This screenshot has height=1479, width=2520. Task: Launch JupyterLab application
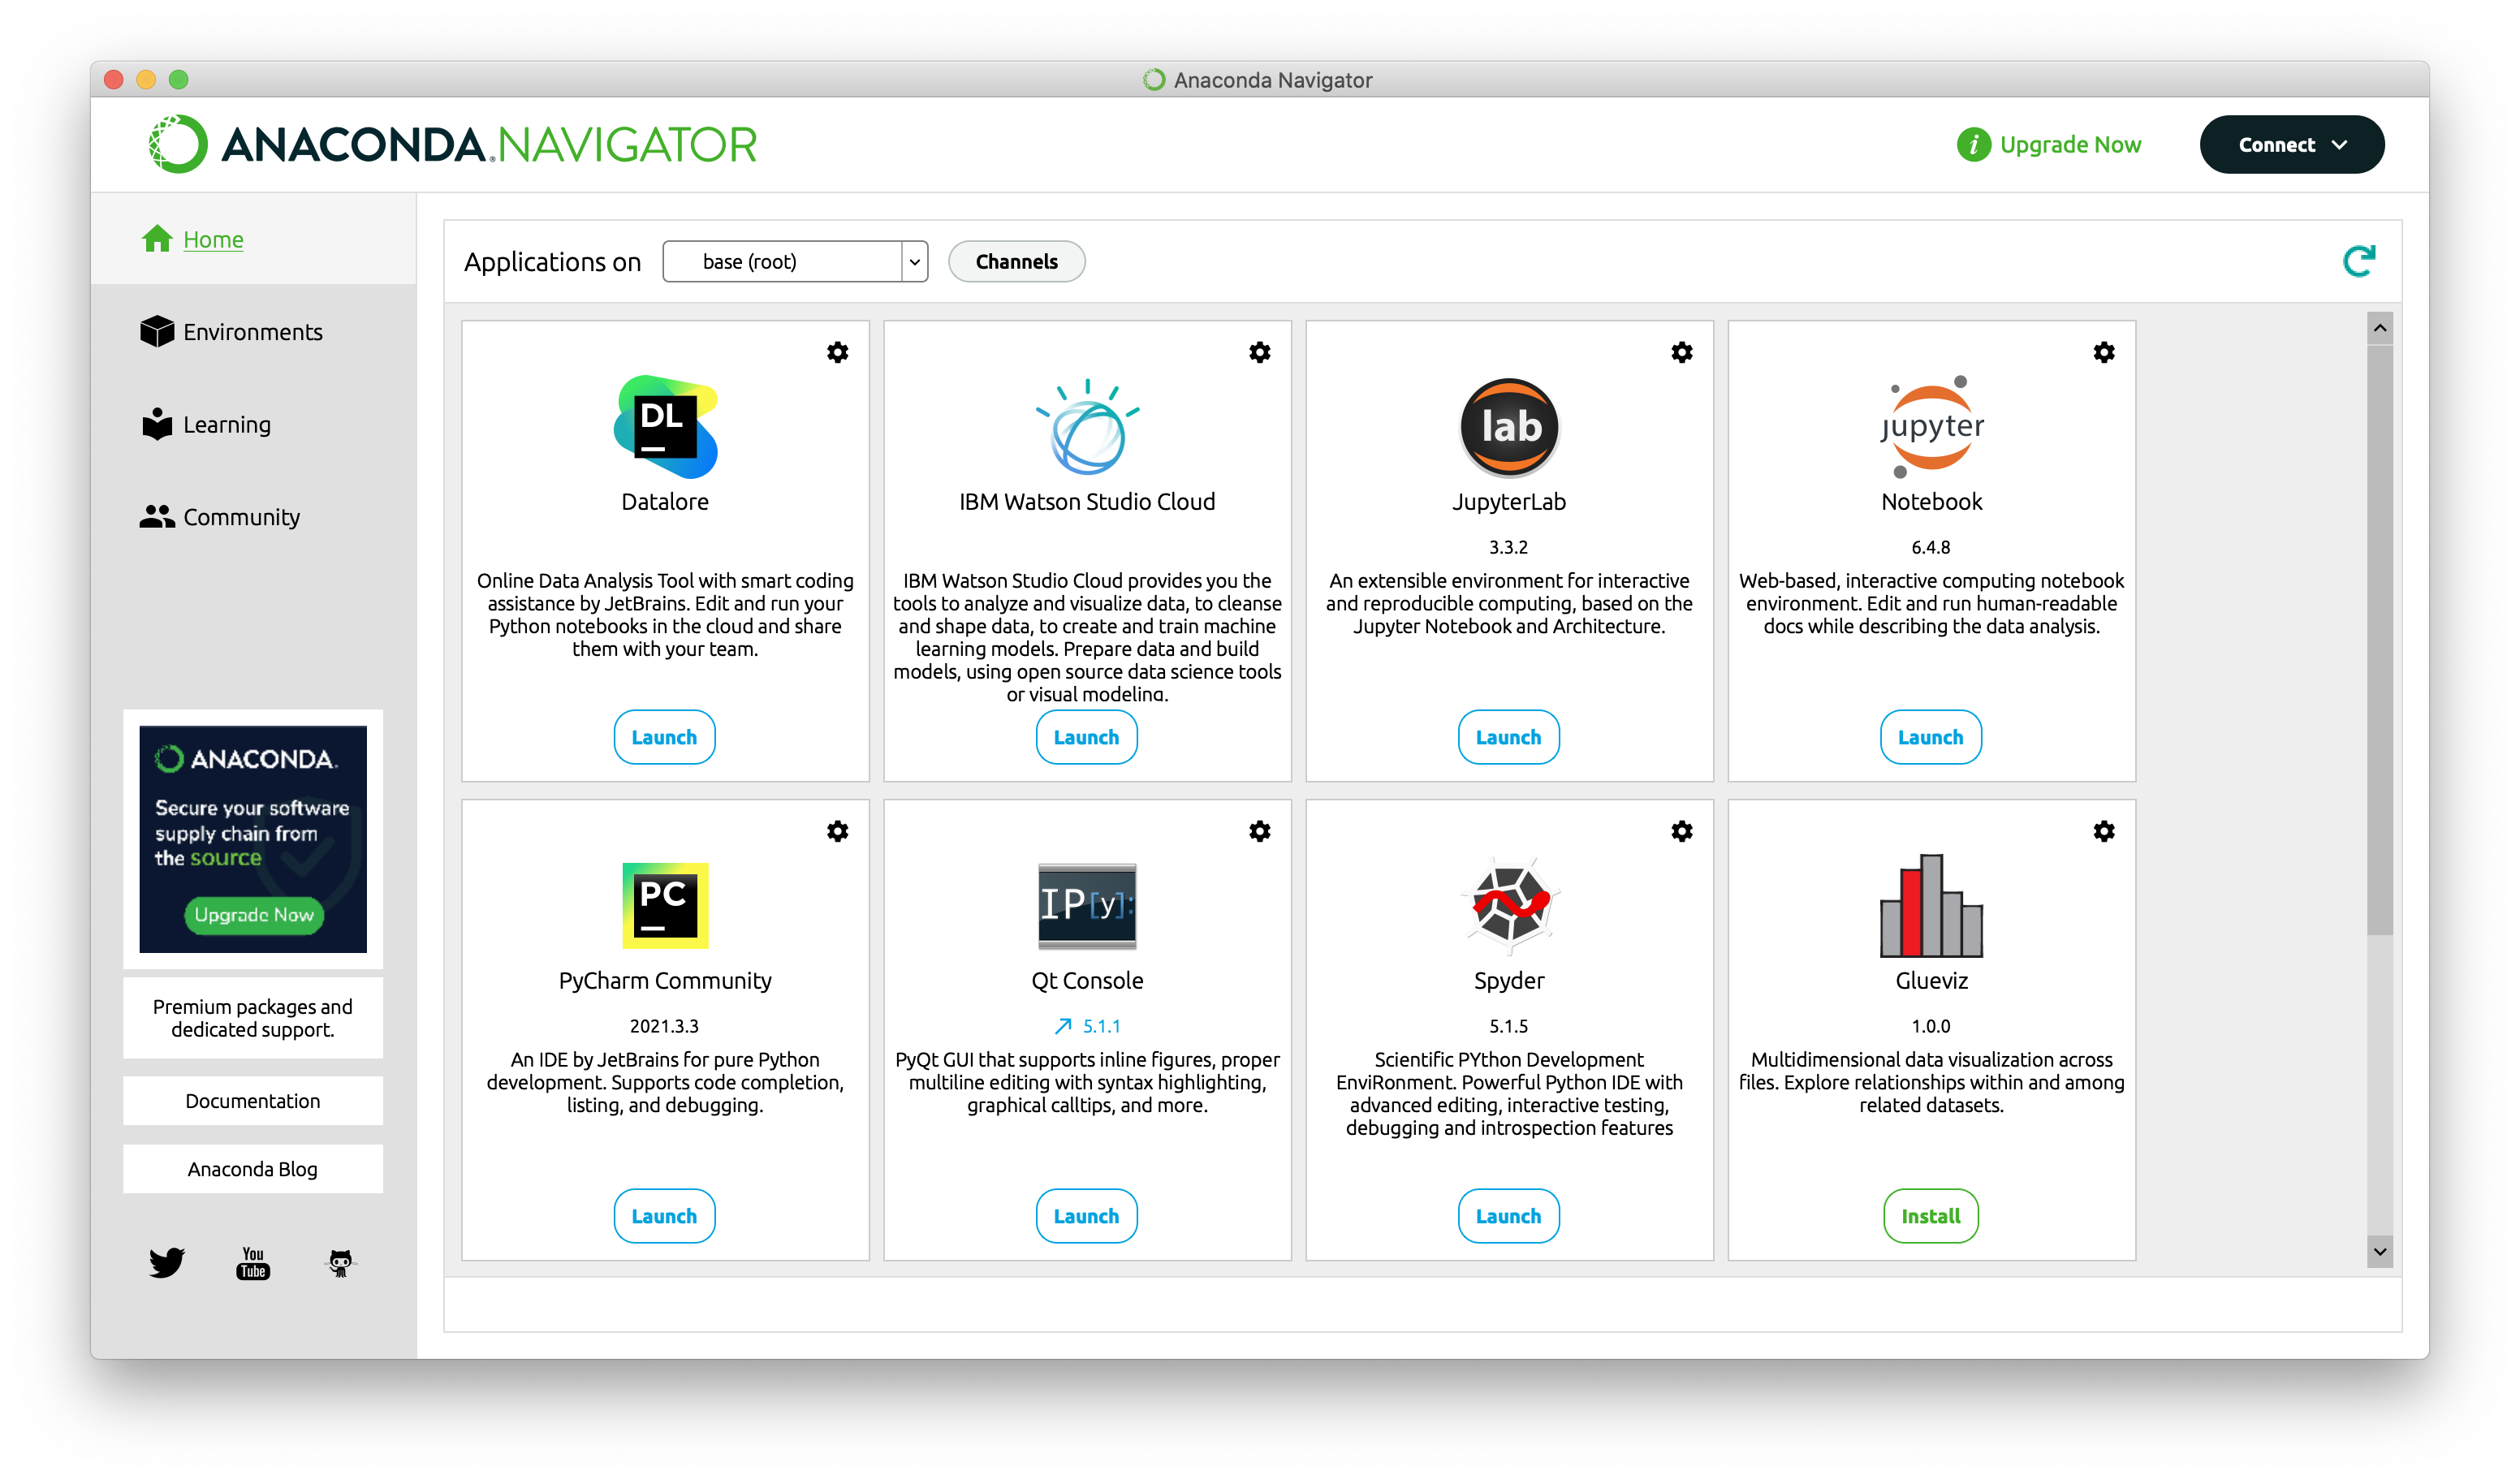click(1509, 738)
